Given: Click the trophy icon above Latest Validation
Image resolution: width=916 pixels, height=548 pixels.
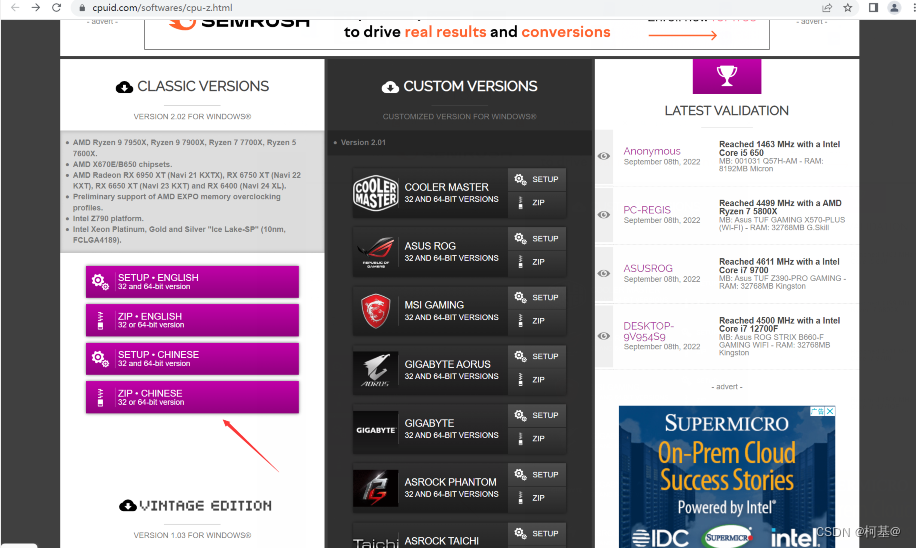Looking at the screenshot, I should [x=727, y=76].
